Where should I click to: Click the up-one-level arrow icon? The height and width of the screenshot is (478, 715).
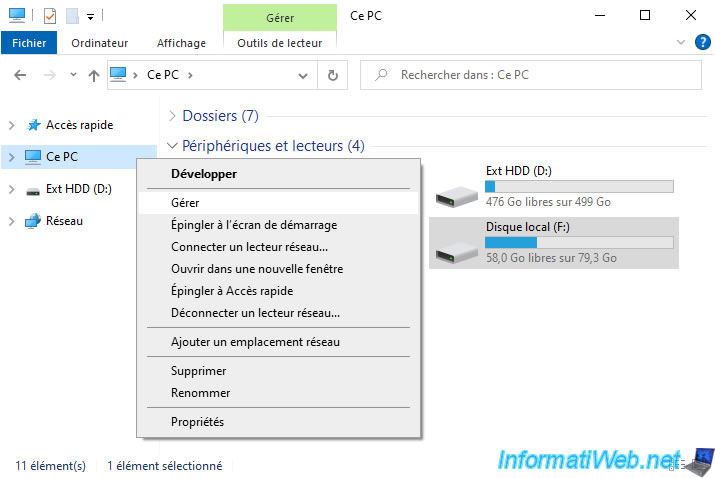94,75
